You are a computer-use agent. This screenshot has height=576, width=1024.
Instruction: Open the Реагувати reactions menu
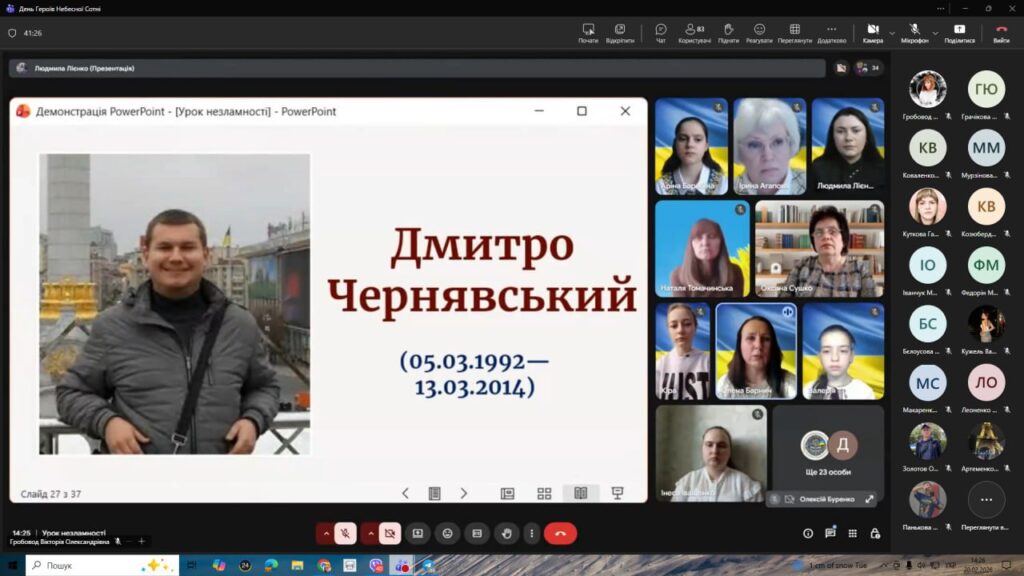click(759, 33)
